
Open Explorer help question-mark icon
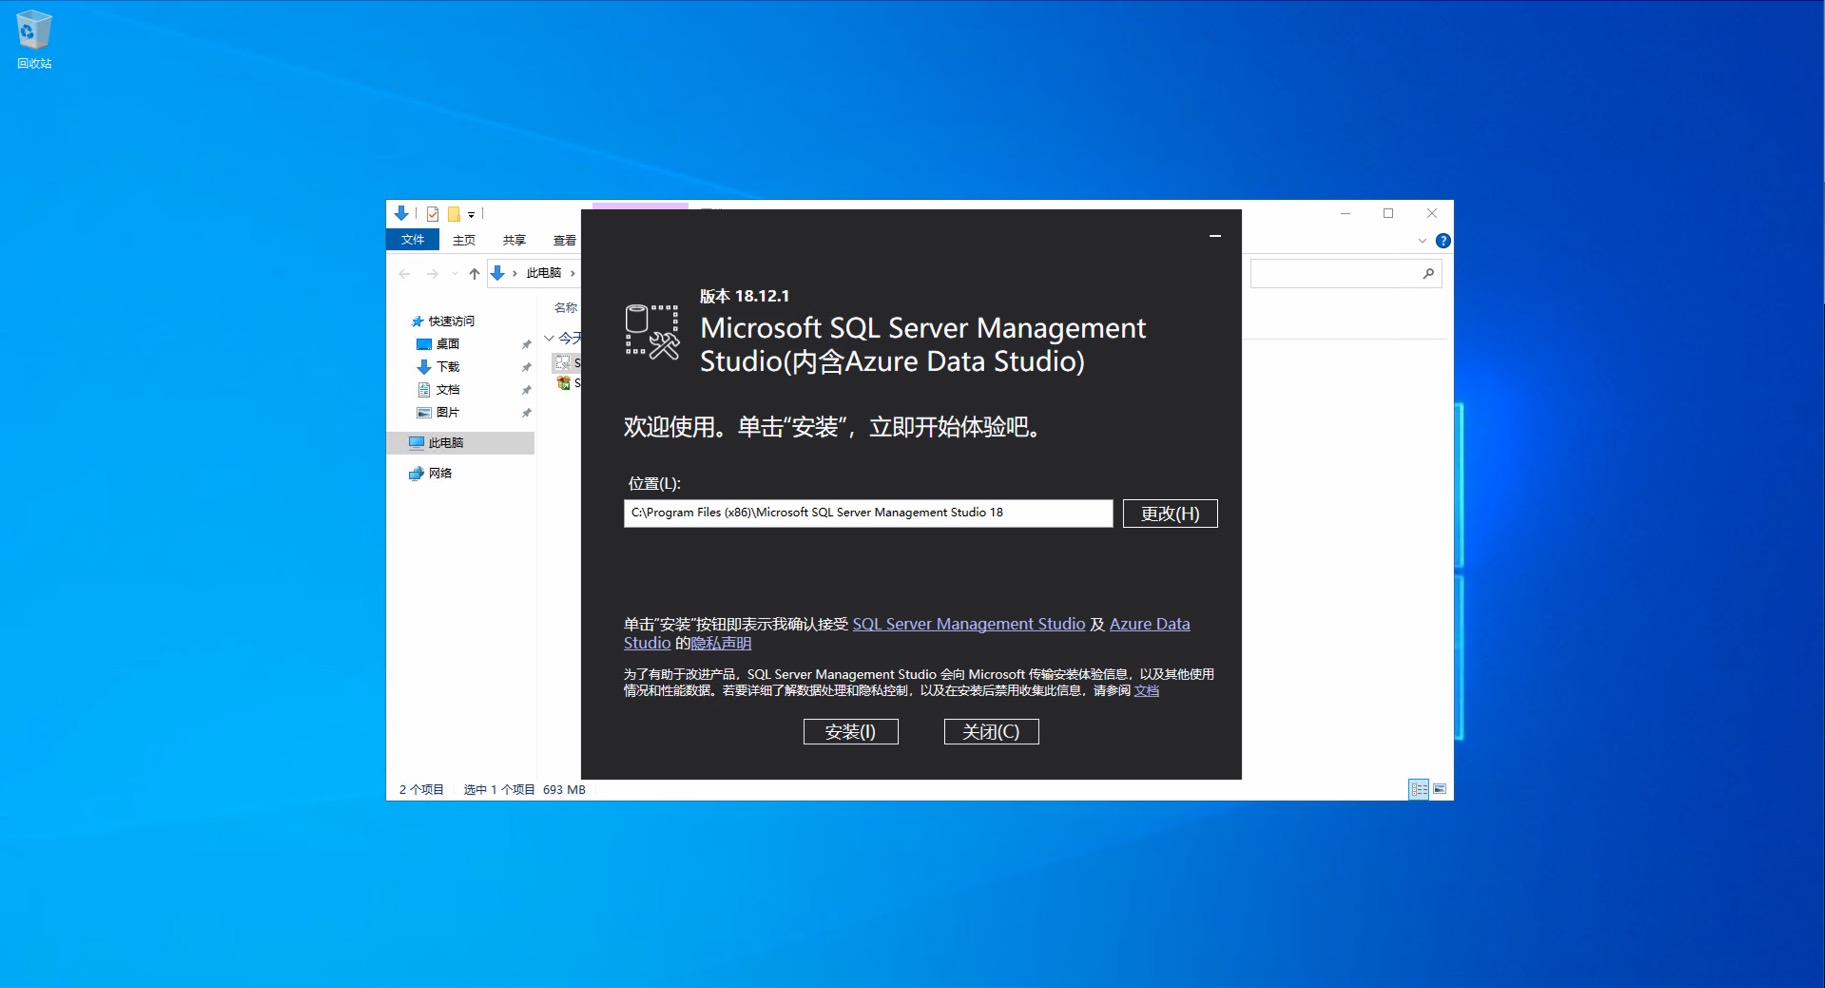pos(1442,241)
